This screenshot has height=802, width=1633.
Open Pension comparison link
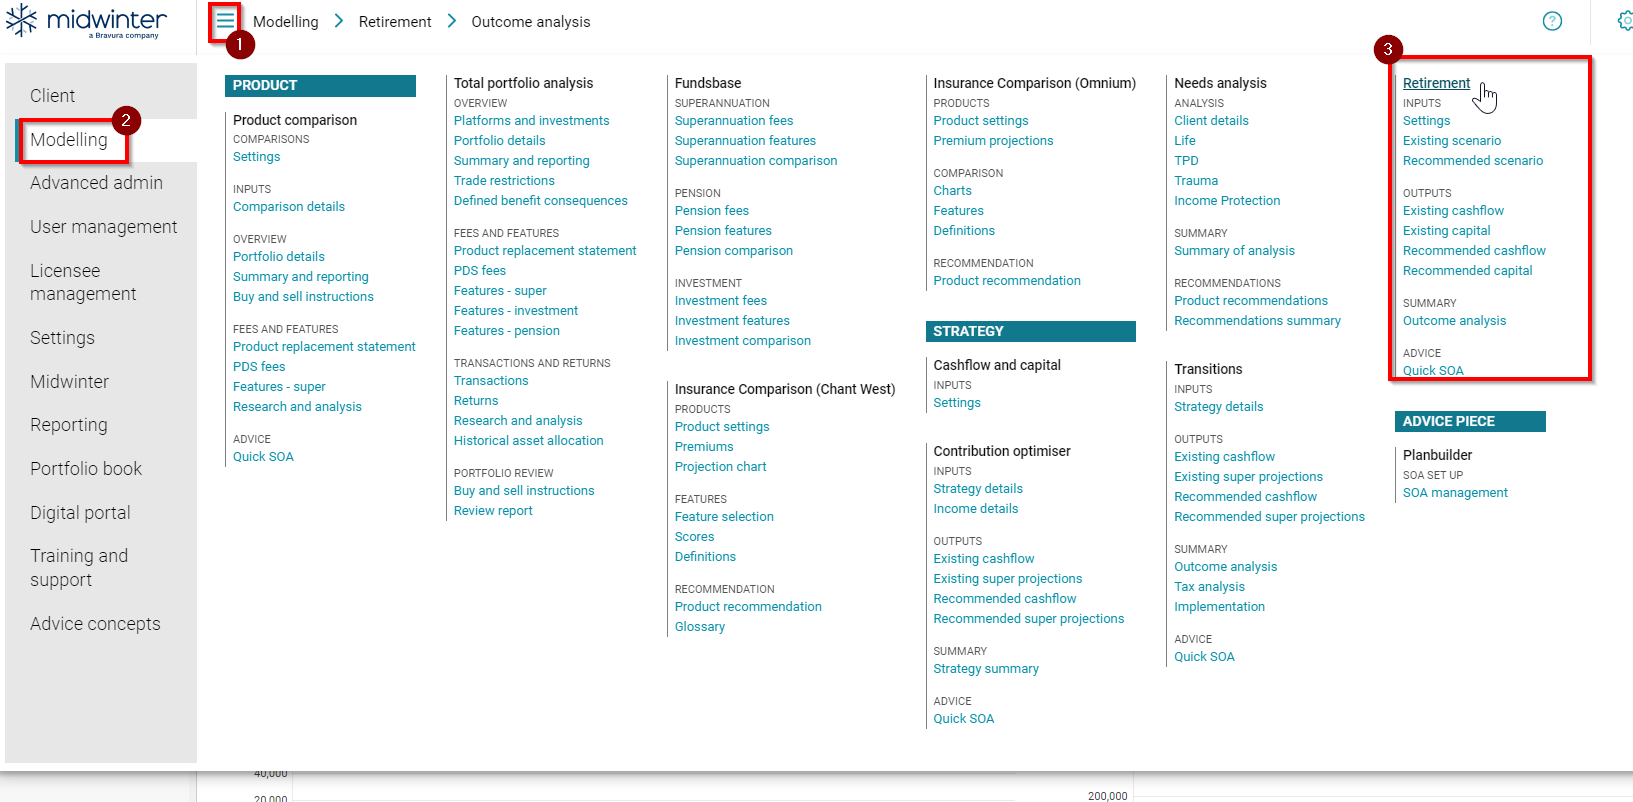[x=734, y=251]
